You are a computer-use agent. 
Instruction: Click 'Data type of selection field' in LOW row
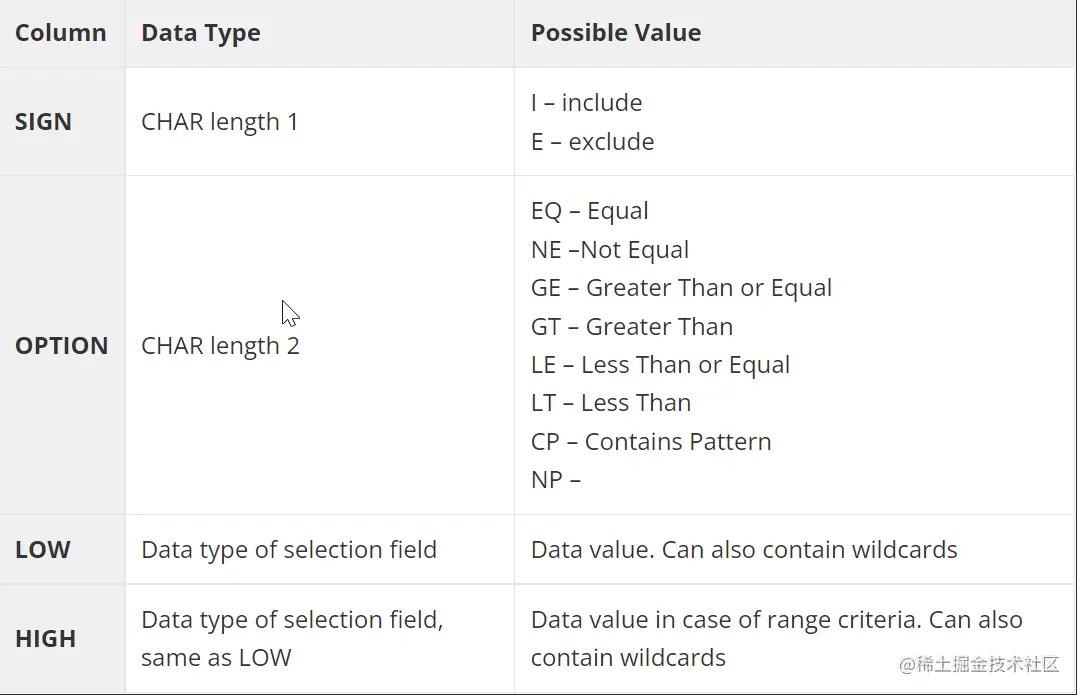(289, 550)
